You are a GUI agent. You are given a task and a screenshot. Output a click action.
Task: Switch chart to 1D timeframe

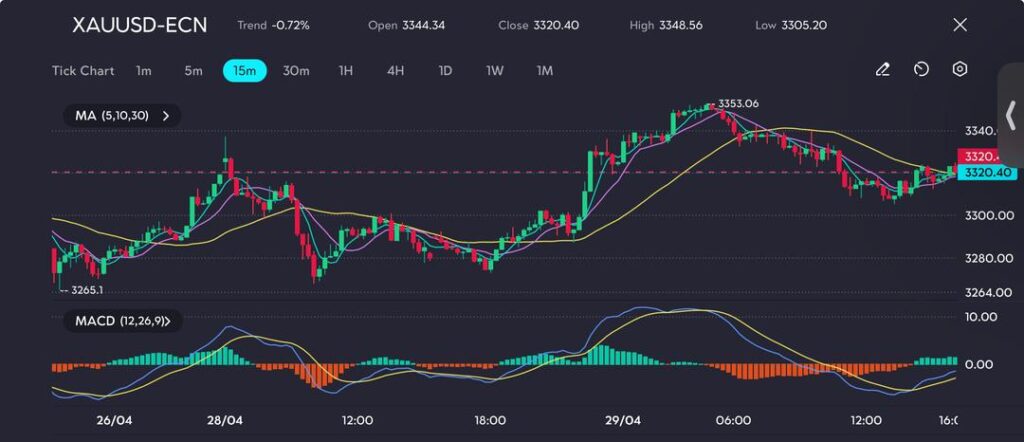pyautogui.click(x=445, y=71)
